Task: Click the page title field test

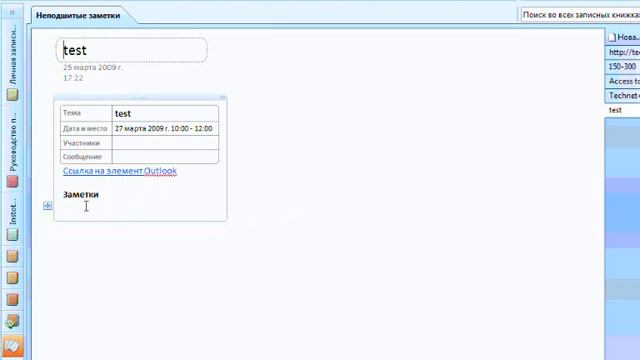Action: click(x=131, y=50)
